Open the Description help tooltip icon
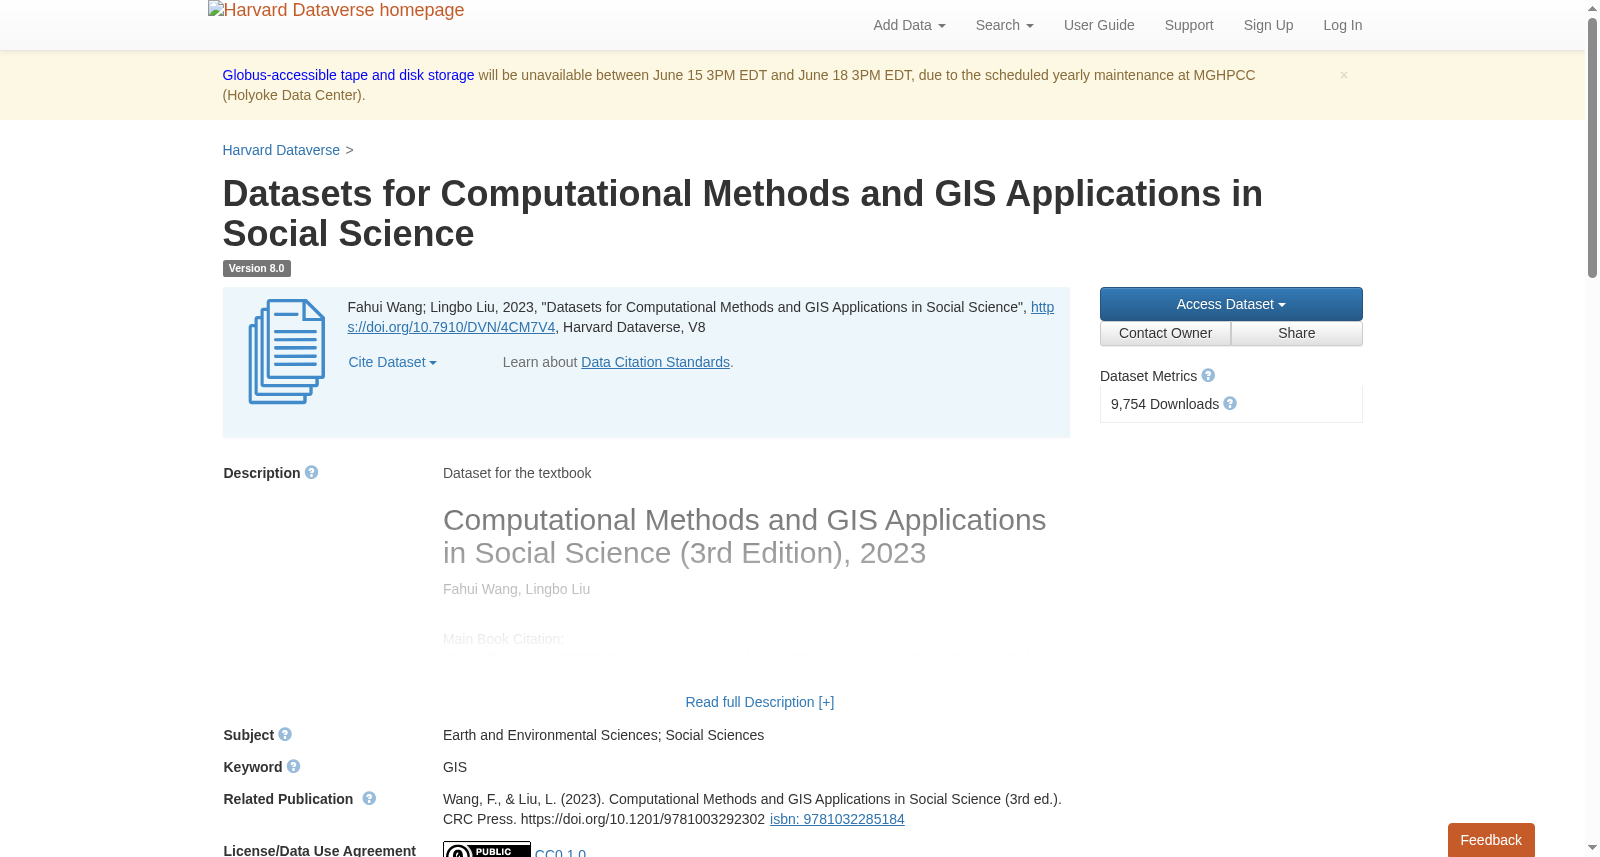 (312, 473)
